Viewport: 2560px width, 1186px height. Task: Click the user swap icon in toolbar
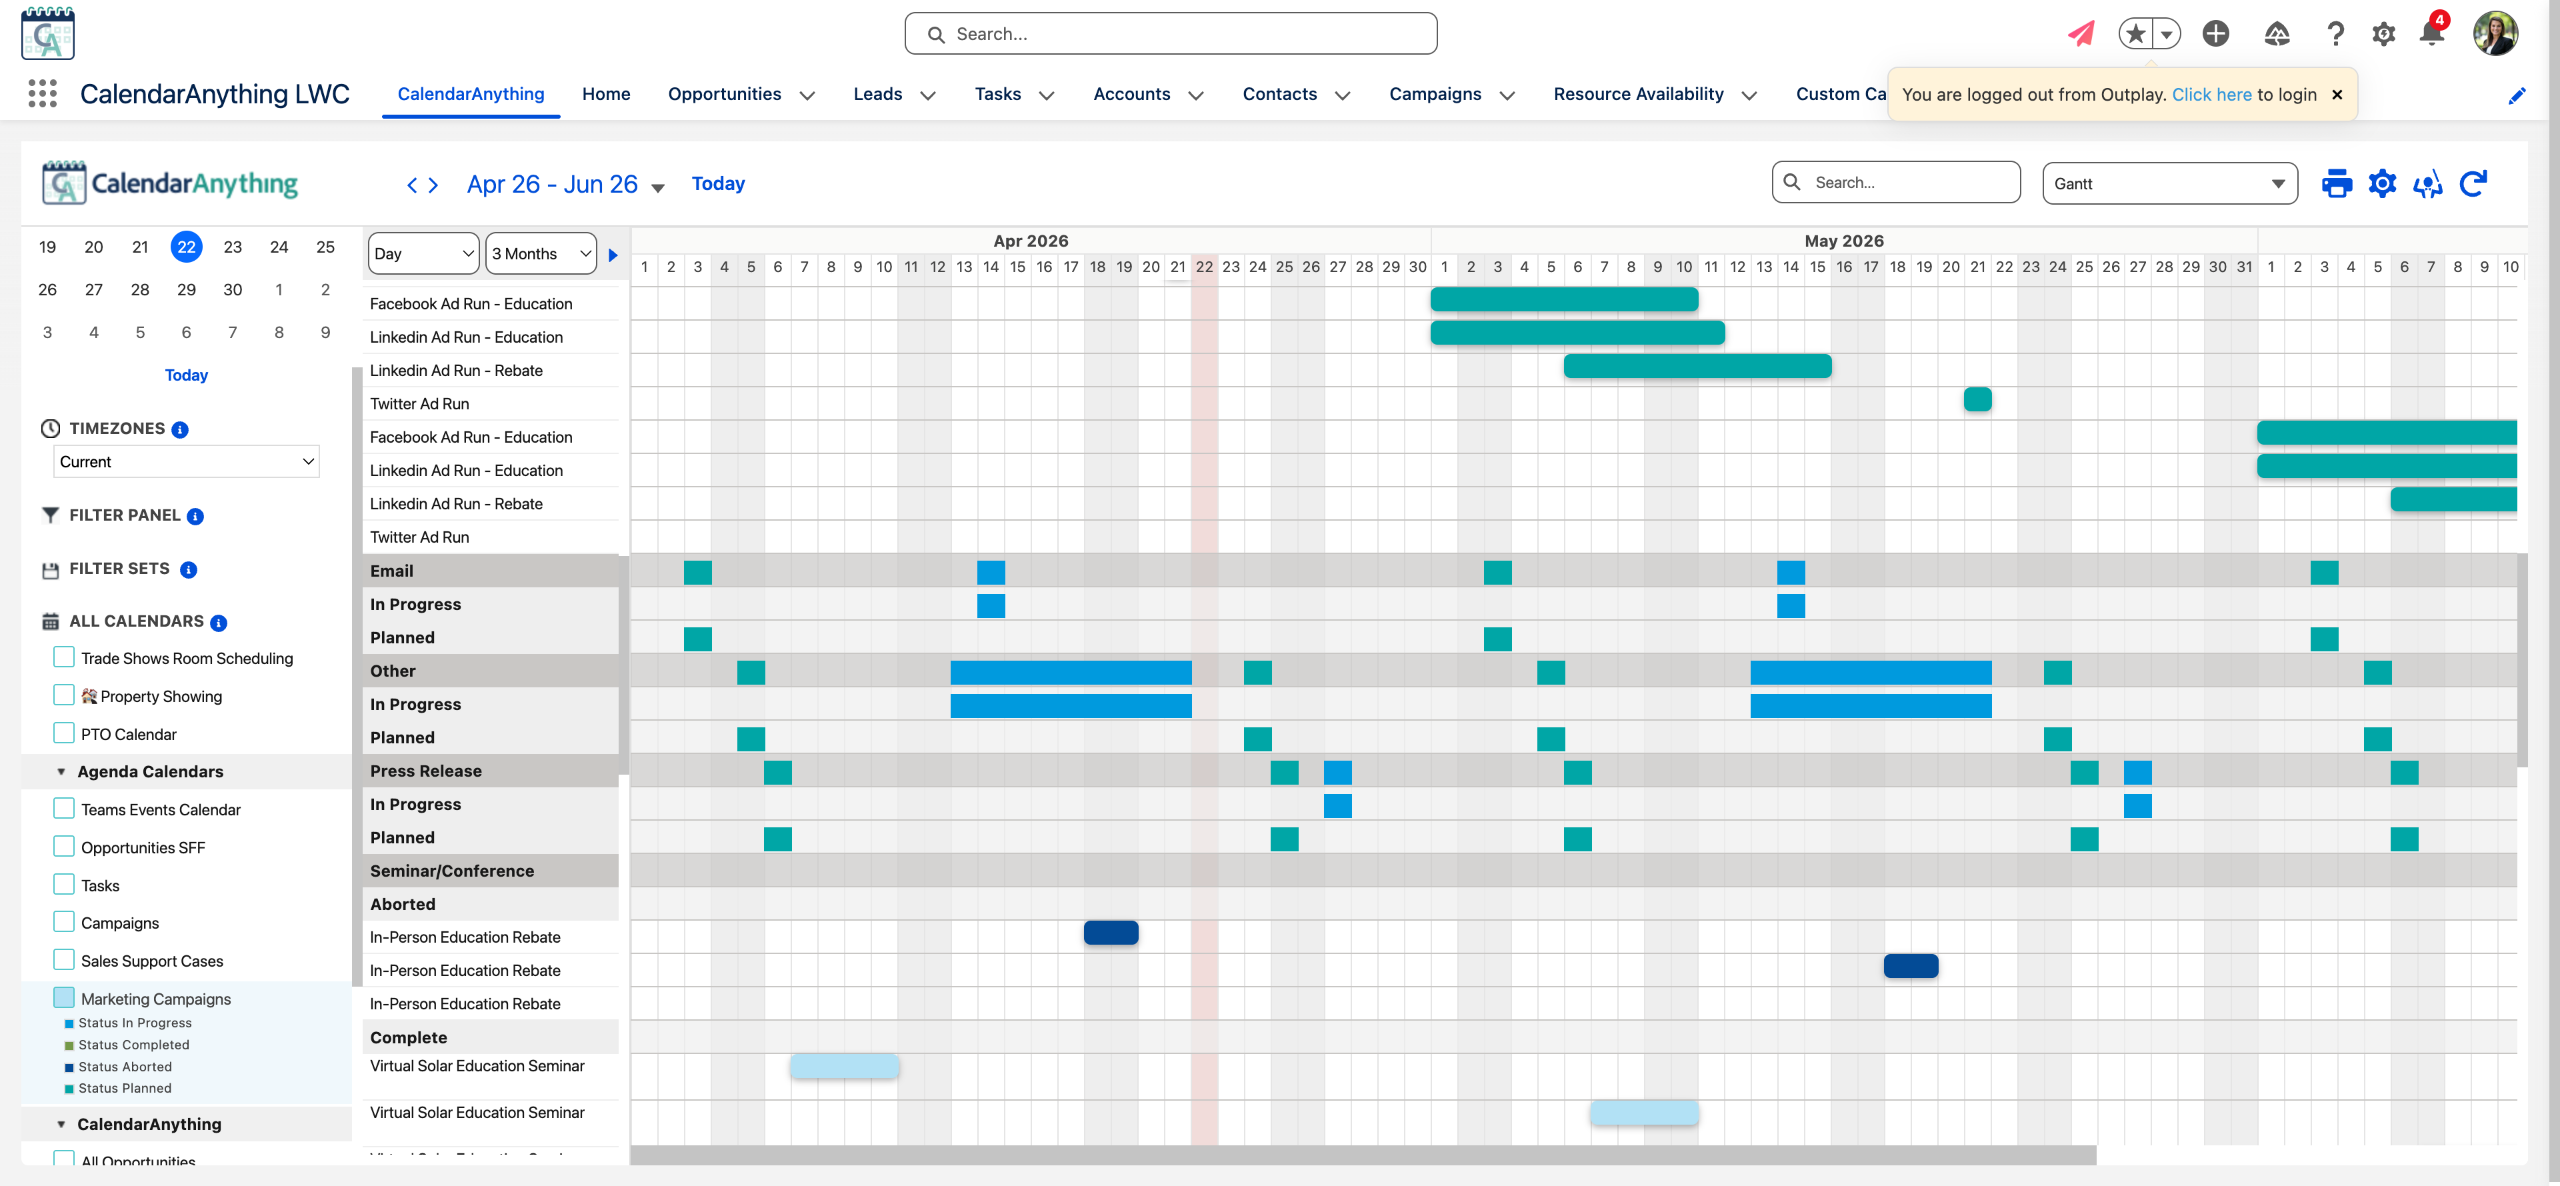[x=2427, y=184]
